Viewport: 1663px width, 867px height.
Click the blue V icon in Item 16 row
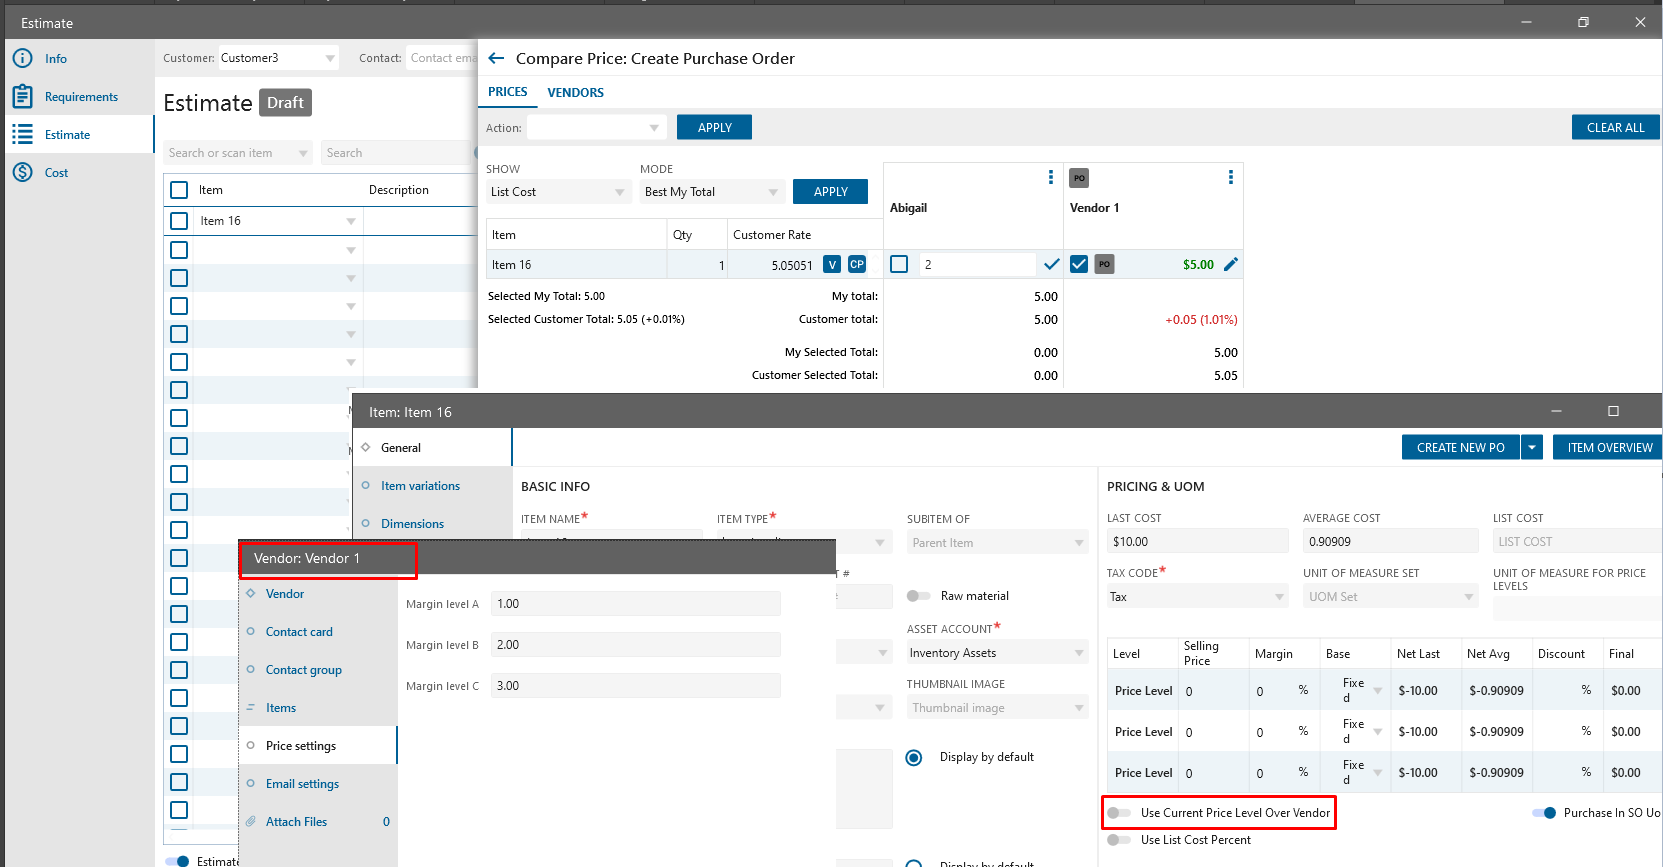tap(831, 265)
